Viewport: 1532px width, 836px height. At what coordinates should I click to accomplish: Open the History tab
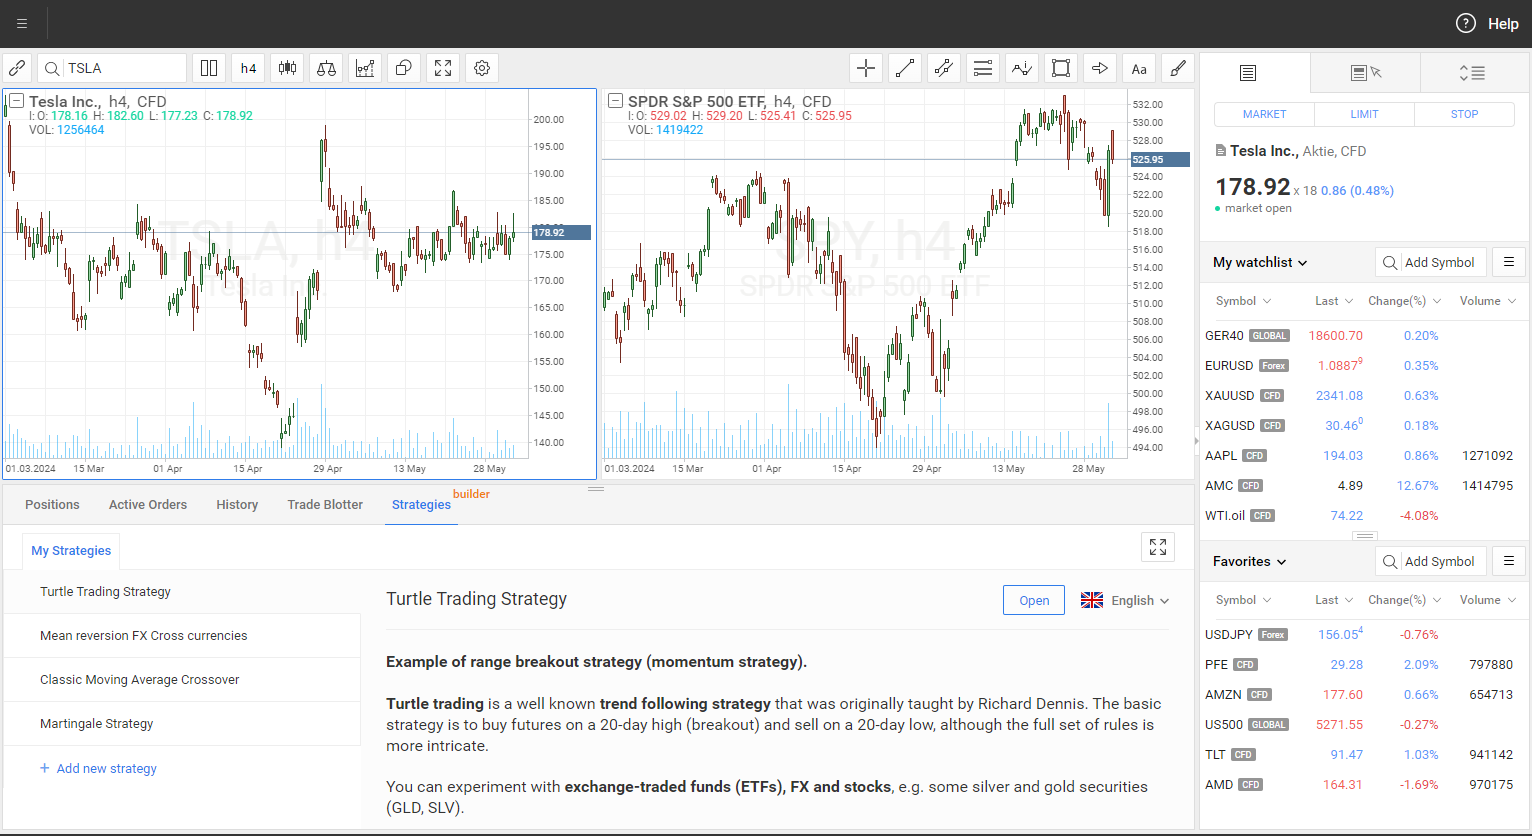pyautogui.click(x=237, y=505)
